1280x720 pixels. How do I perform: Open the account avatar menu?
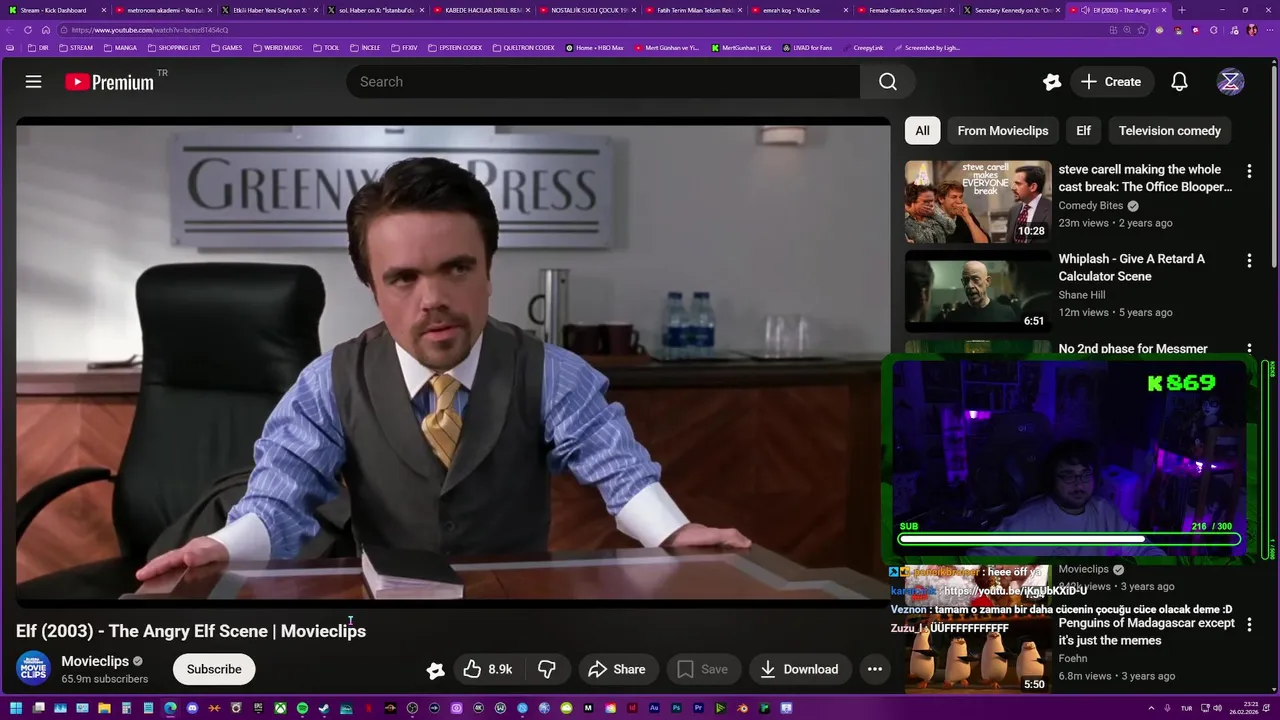pos(1230,82)
